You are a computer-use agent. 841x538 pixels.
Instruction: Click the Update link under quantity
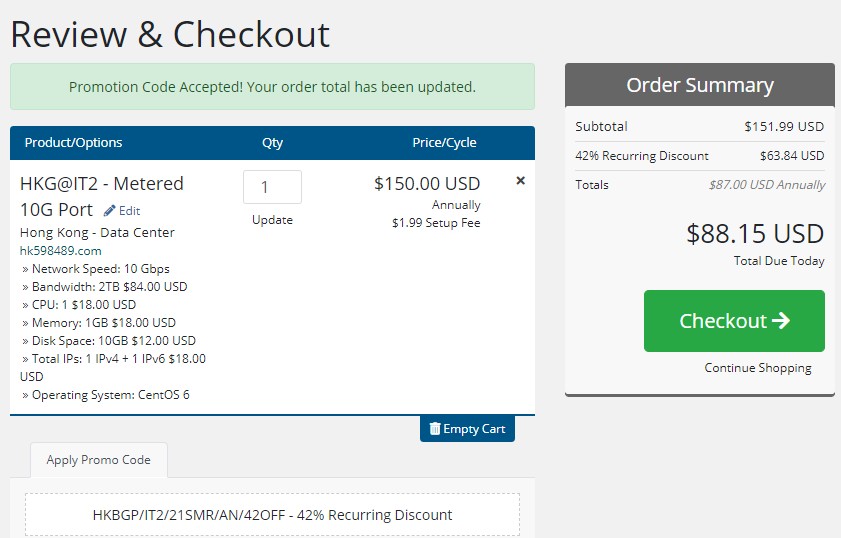(x=272, y=220)
